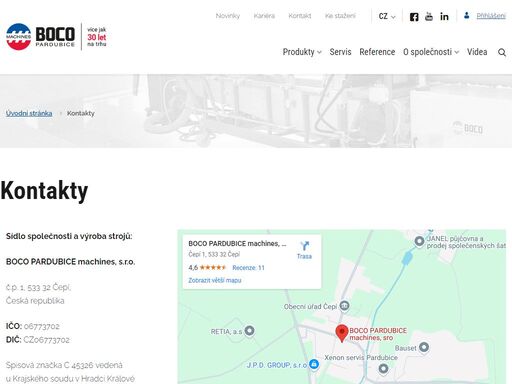Screen dimensions: 512x384
Task: Open the site search magnifier
Action: (502, 52)
